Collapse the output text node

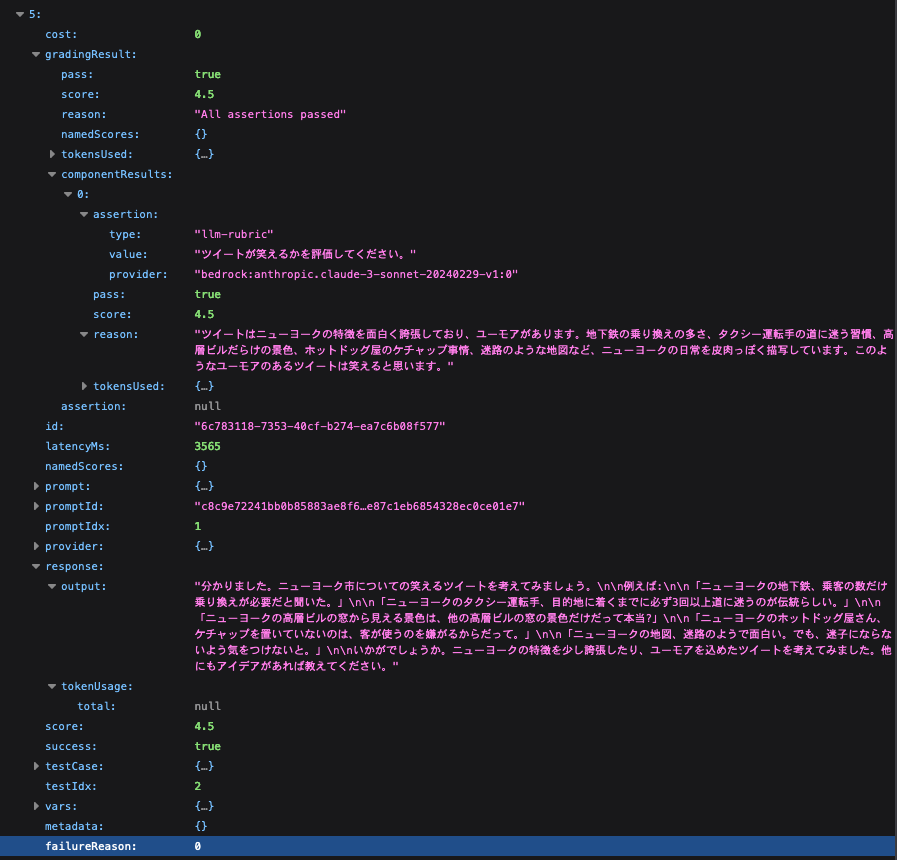coord(52,586)
